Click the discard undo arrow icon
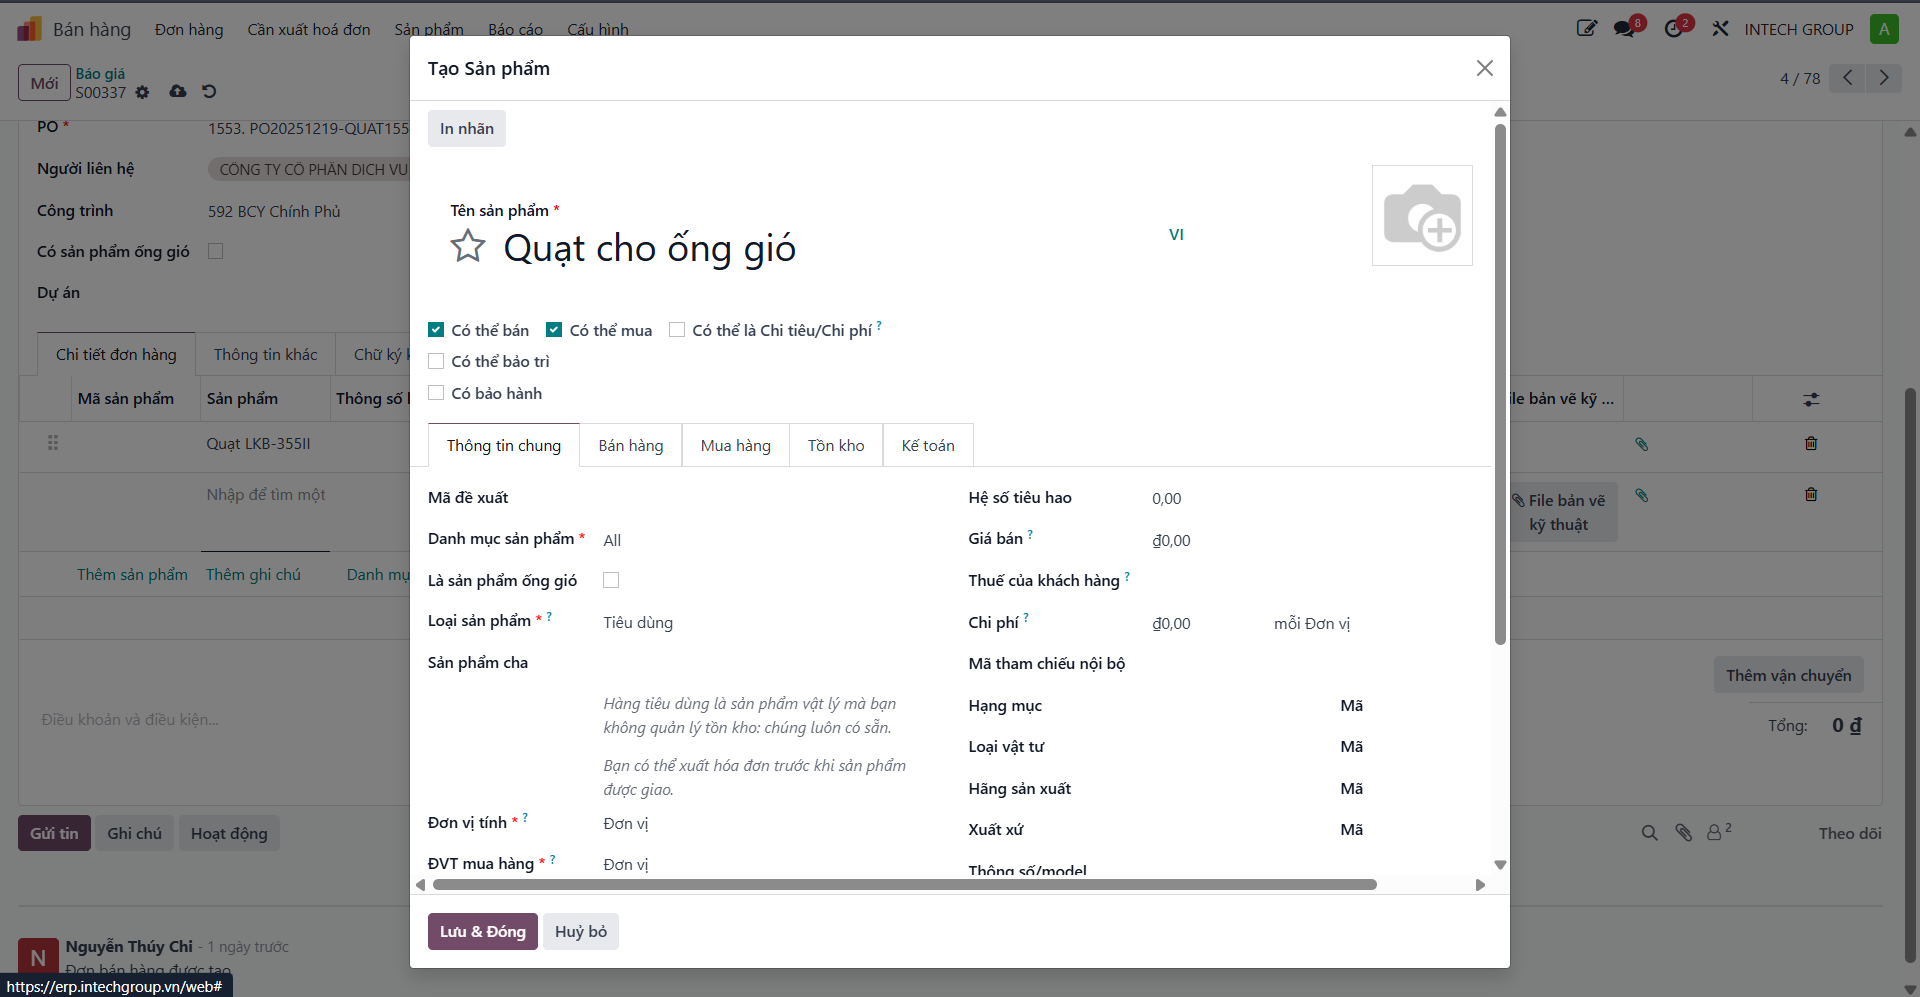This screenshot has height=997, width=1920. [209, 91]
